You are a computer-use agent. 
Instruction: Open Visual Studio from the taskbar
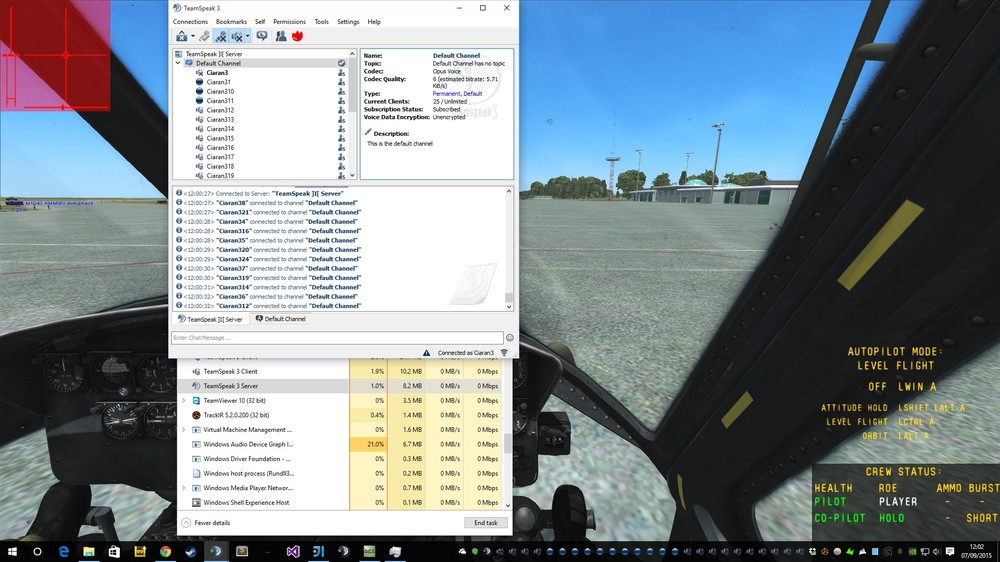pyautogui.click(x=293, y=551)
